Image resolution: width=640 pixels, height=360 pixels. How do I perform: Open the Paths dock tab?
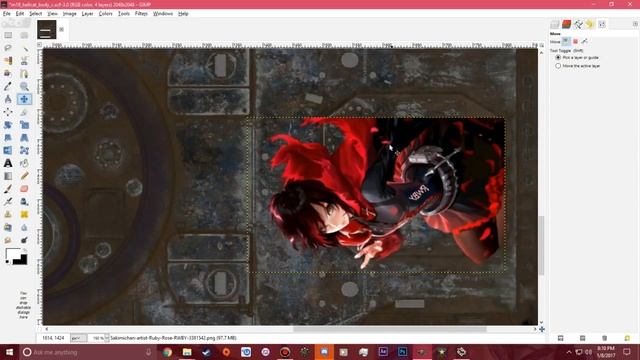click(578, 24)
